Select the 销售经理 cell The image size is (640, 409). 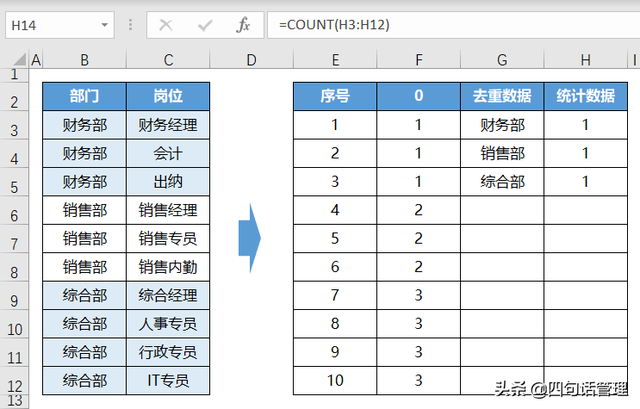coord(168,210)
